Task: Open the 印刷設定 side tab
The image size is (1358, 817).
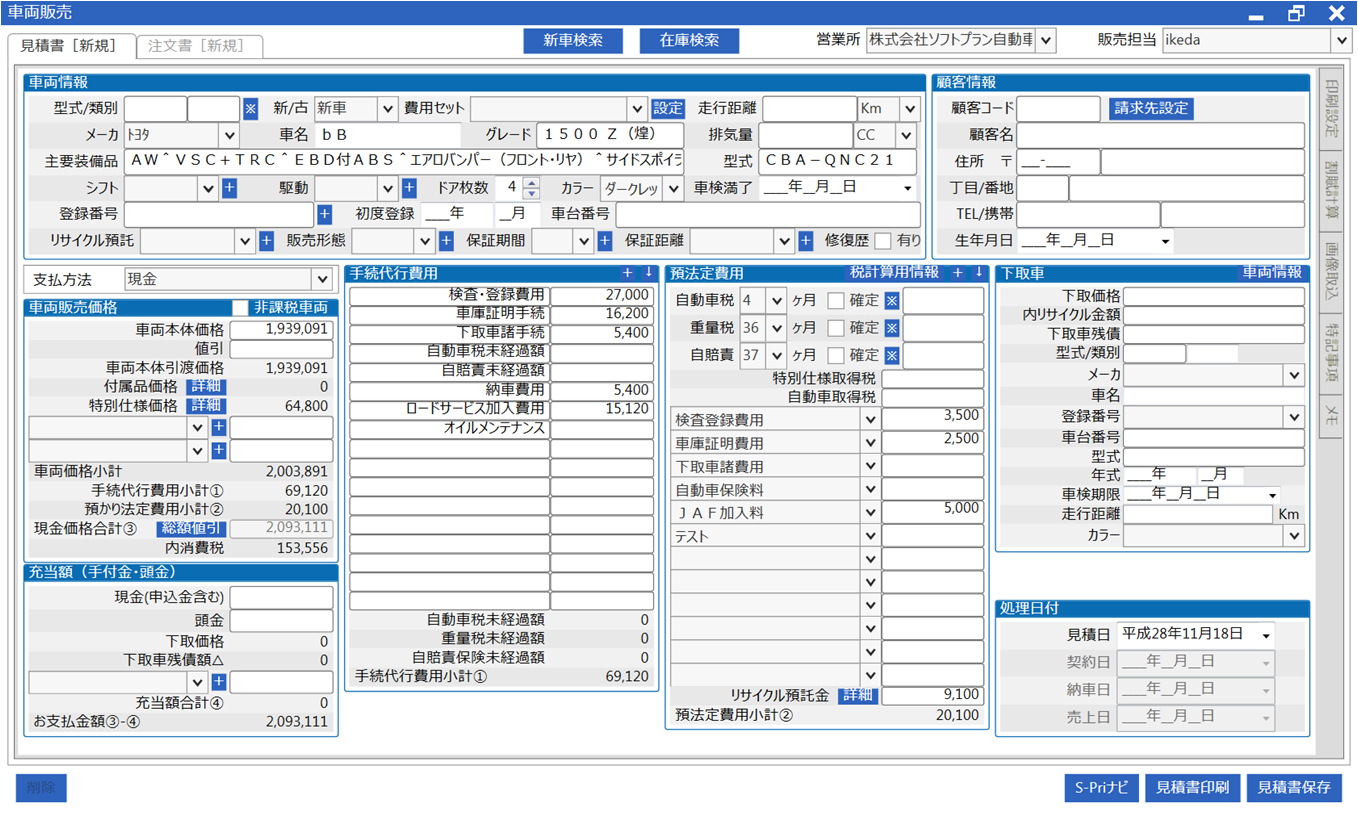Action: coord(1330,110)
